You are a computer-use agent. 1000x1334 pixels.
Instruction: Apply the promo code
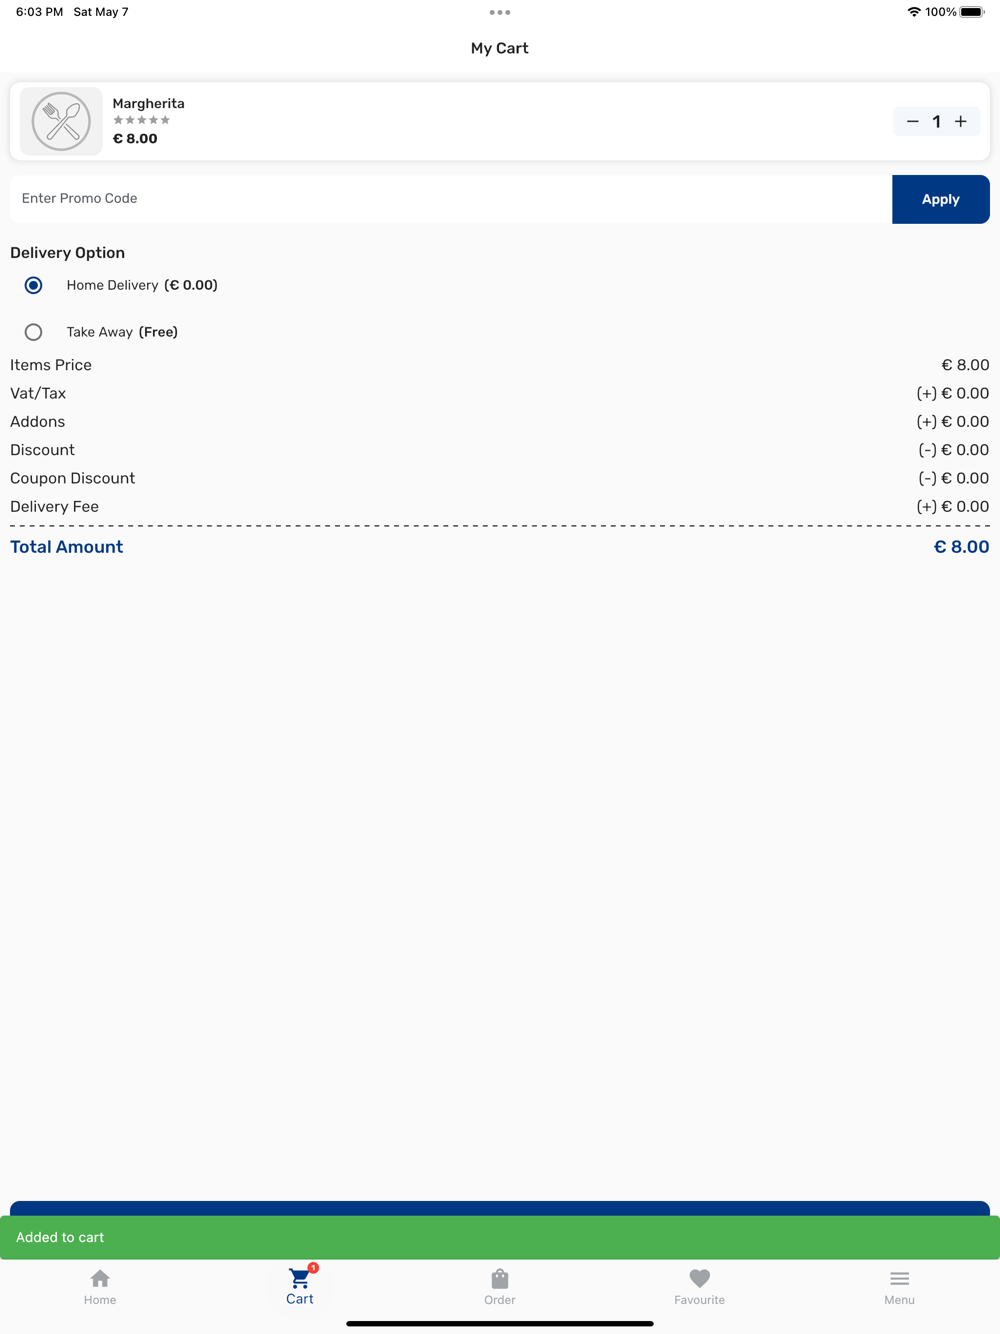[x=941, y=199]
